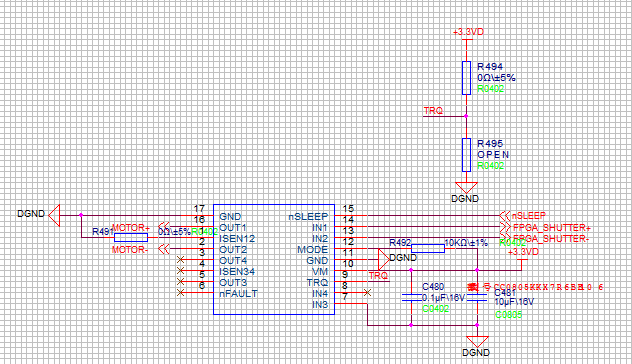Viewport: 632px width, 364px height.
Task: Click DGND ground symbol at bottom right
Action: [477, 342]
